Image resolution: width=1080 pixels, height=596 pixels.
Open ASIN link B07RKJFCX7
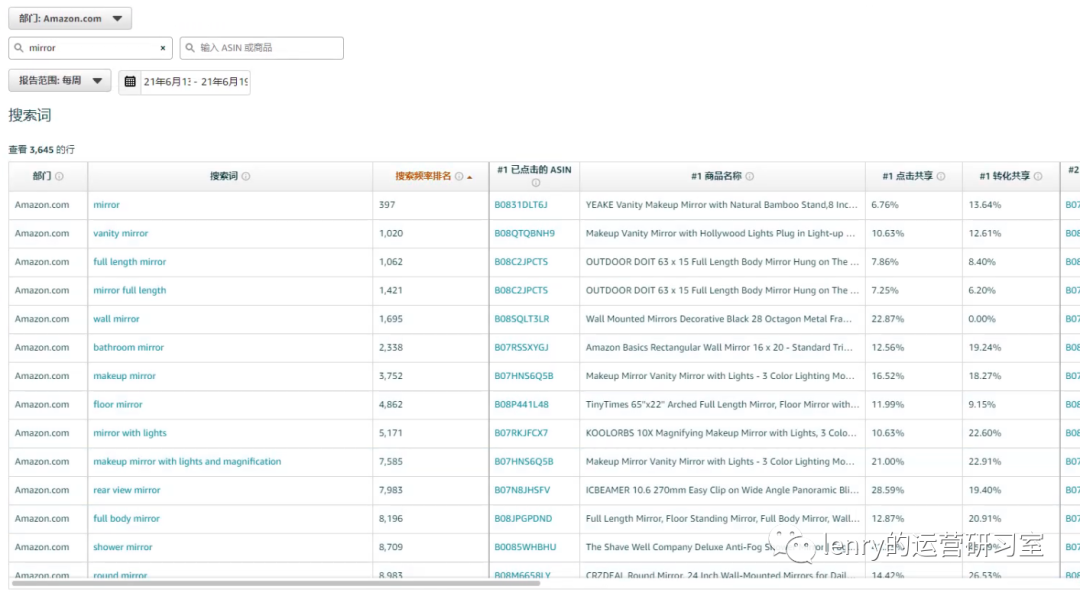coord(521,433)
